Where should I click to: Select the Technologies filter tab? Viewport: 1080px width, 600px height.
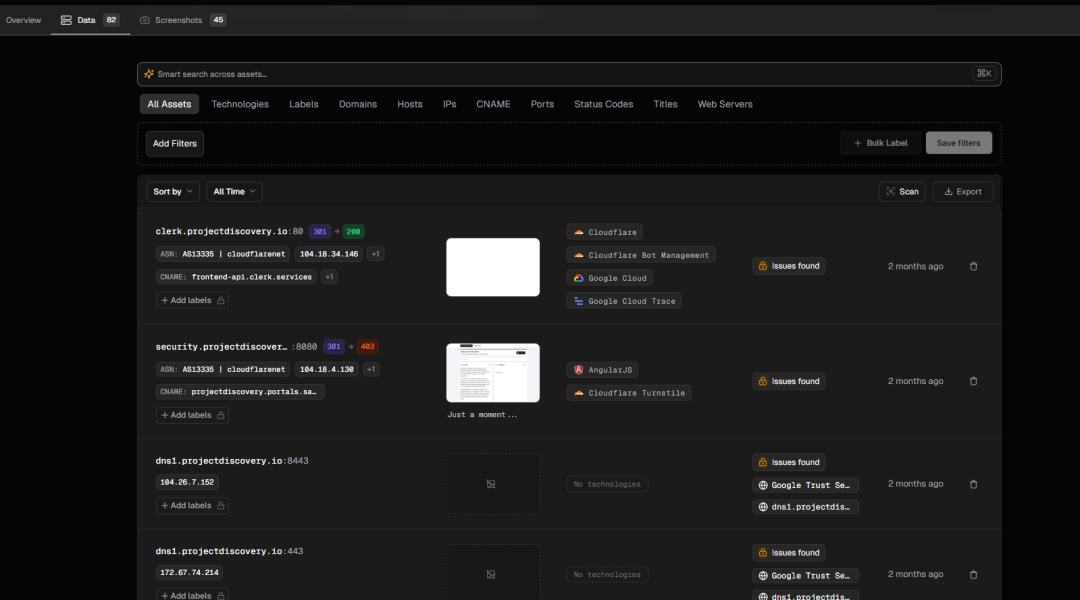point(240,104)
